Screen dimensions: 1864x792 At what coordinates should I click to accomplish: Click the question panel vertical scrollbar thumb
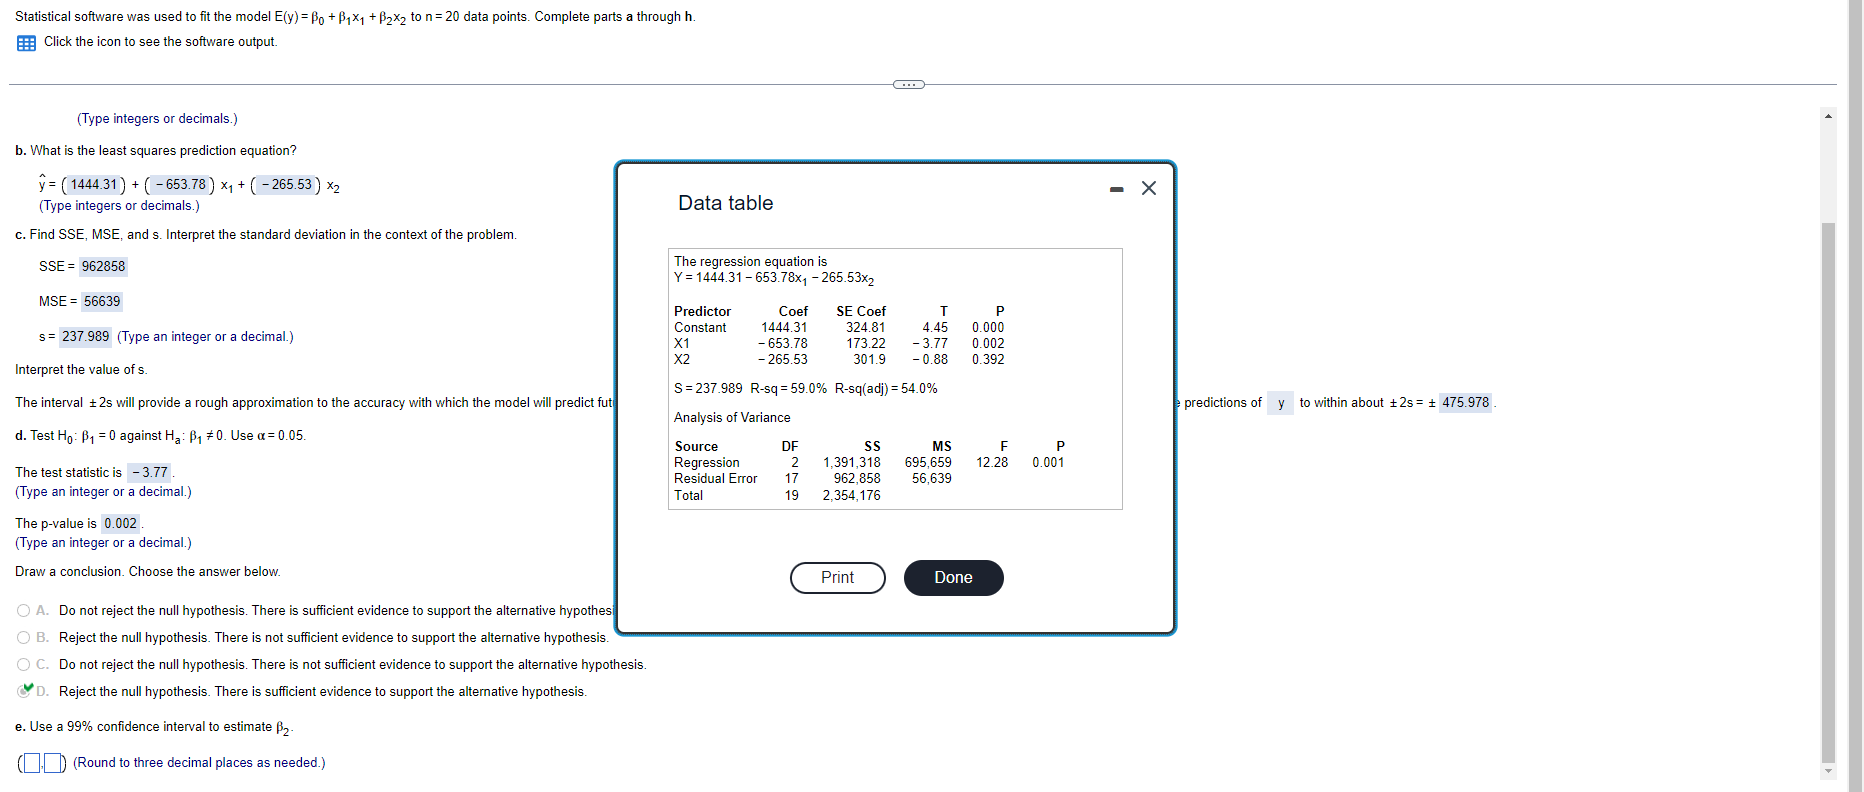(x=1828, y=492)
